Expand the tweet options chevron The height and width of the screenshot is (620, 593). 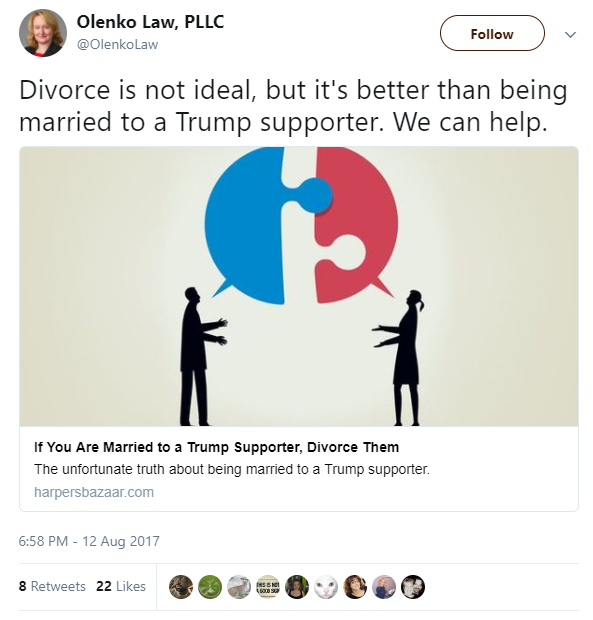(570, 35)
